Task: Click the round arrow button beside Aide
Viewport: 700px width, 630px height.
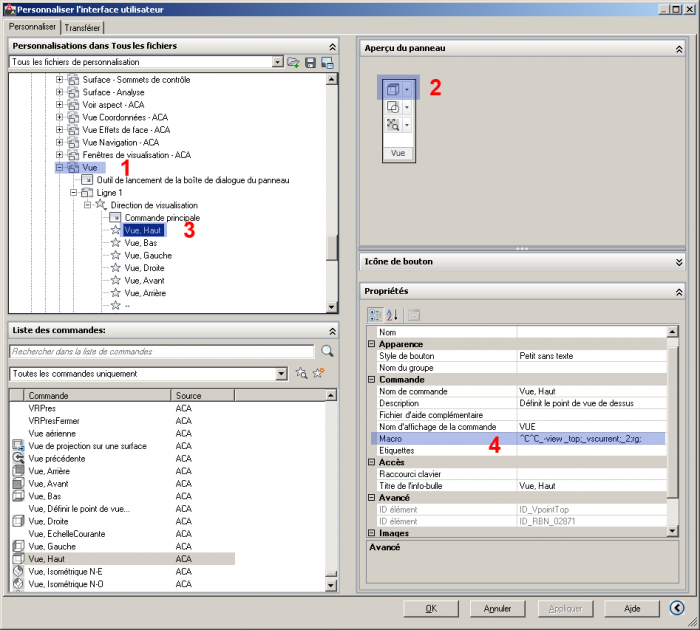Action: (x=677, y=607)
